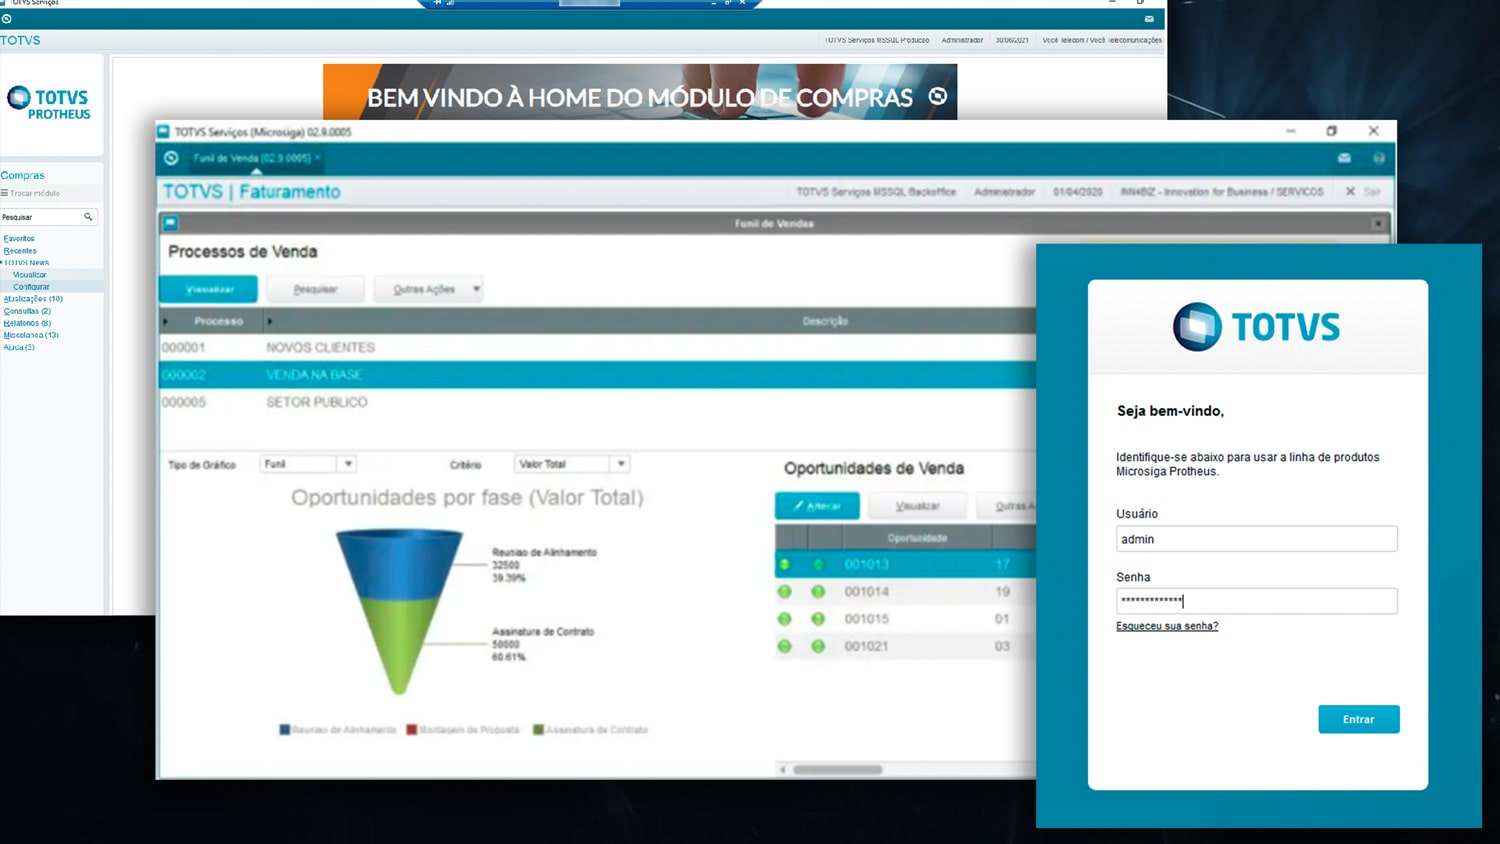This screenshot has width=1500, height=844.
Task: Click the Administrador label in Faturamento header
Action: point(1004,191)
